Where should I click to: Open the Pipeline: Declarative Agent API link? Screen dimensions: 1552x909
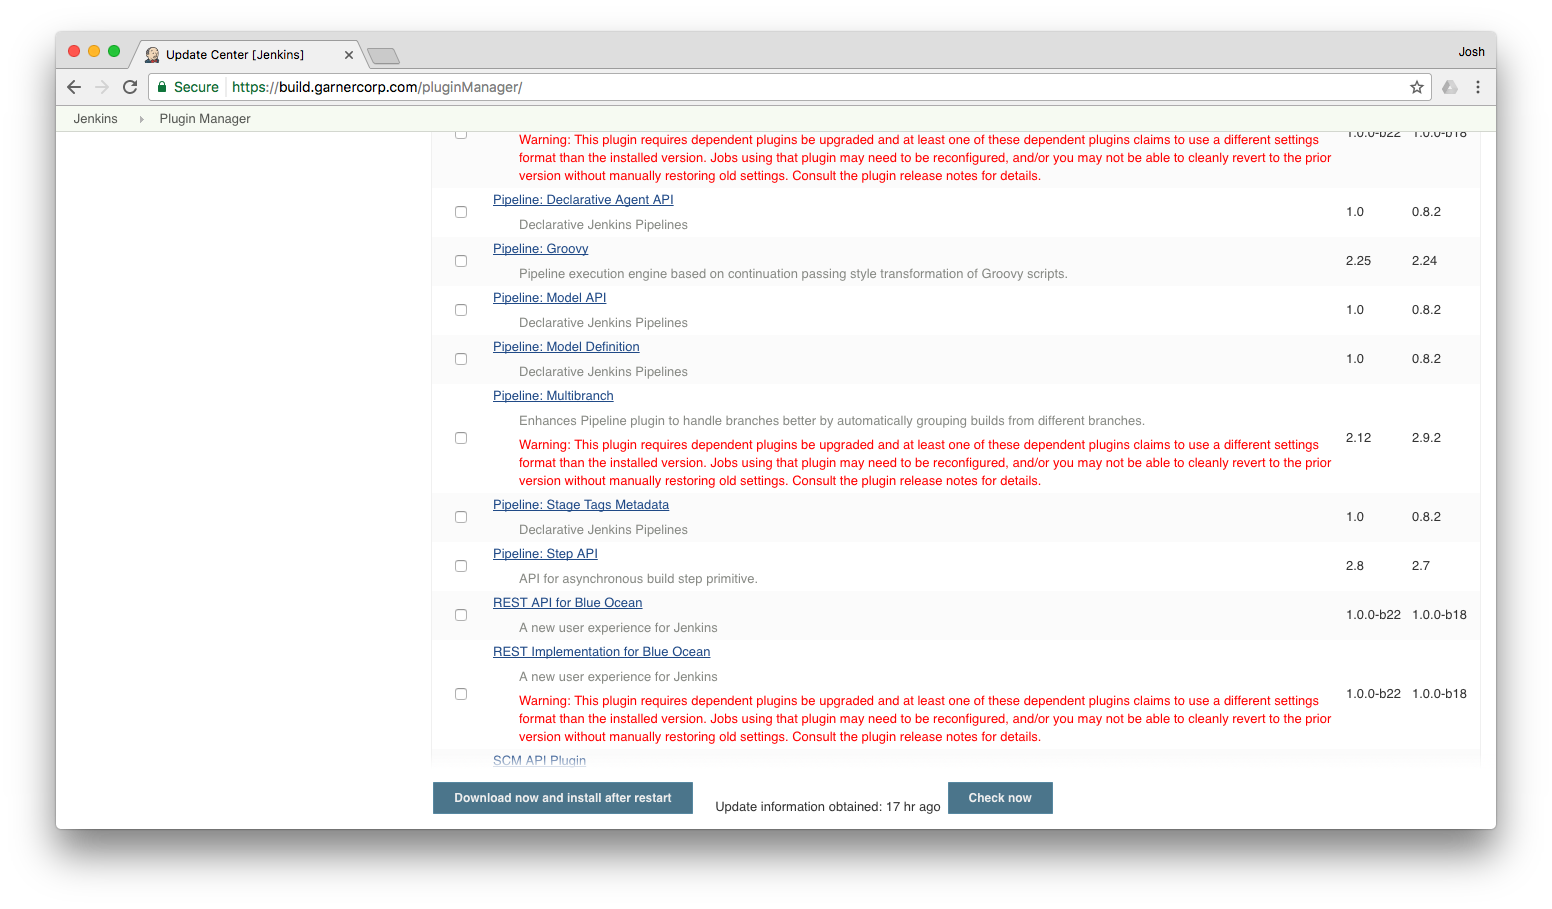click(x=583, y=200)
